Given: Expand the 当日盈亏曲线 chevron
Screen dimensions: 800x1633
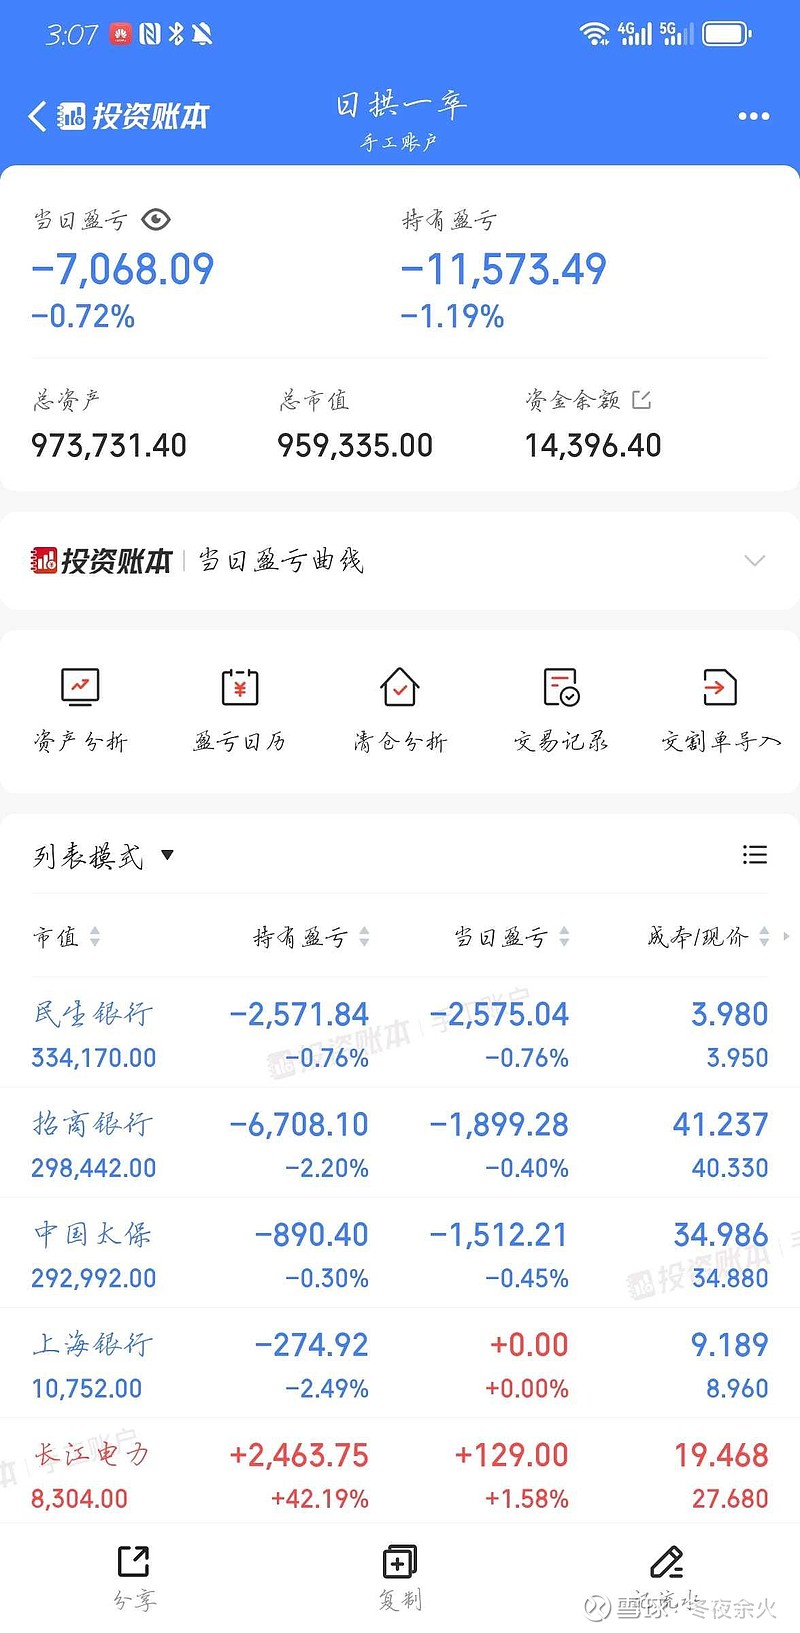Looking at the screenshot, I should pos(755,560).
